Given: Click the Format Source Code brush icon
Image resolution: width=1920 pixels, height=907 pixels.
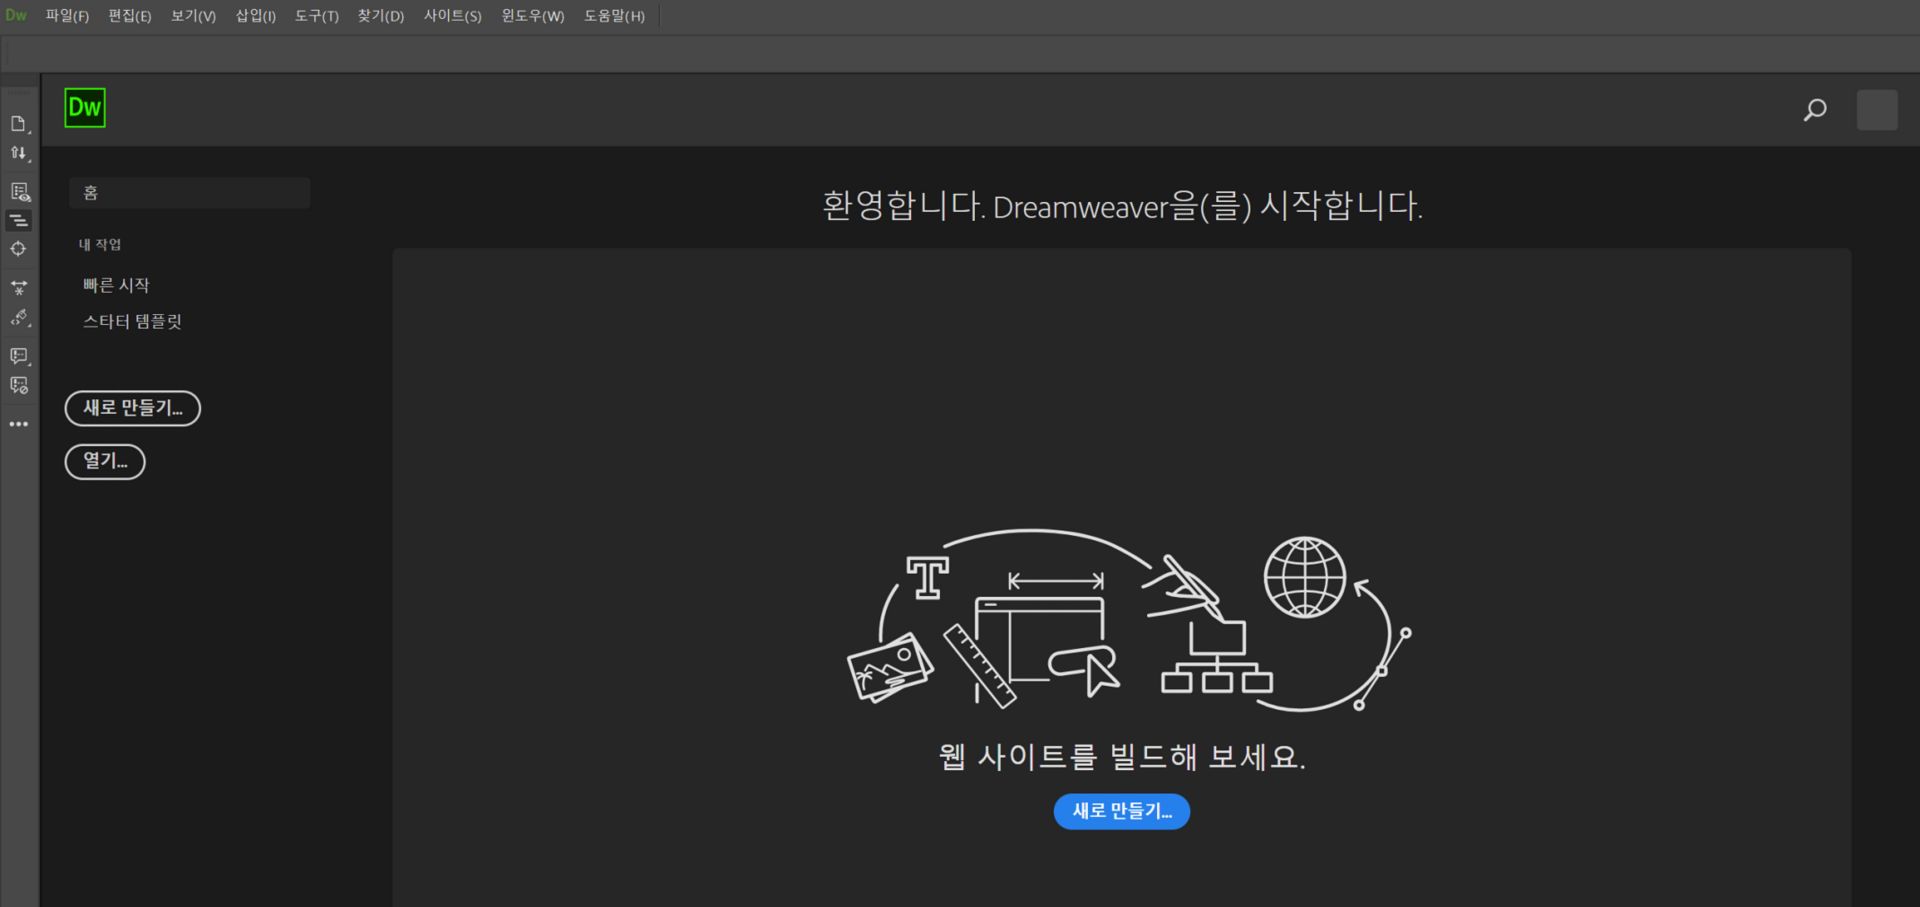Looking at the screenshot, I should [18, 318].
